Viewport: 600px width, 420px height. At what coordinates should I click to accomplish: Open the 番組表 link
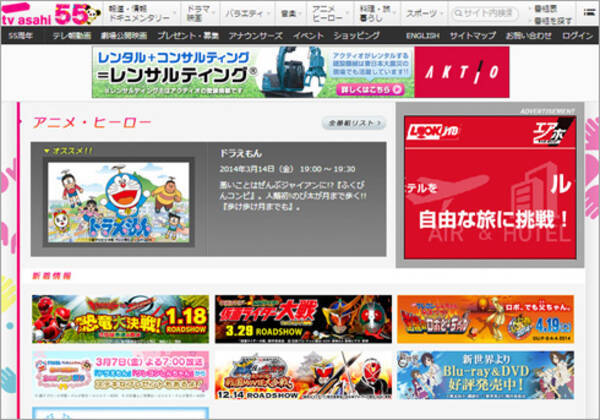click(x=546, y=8)
